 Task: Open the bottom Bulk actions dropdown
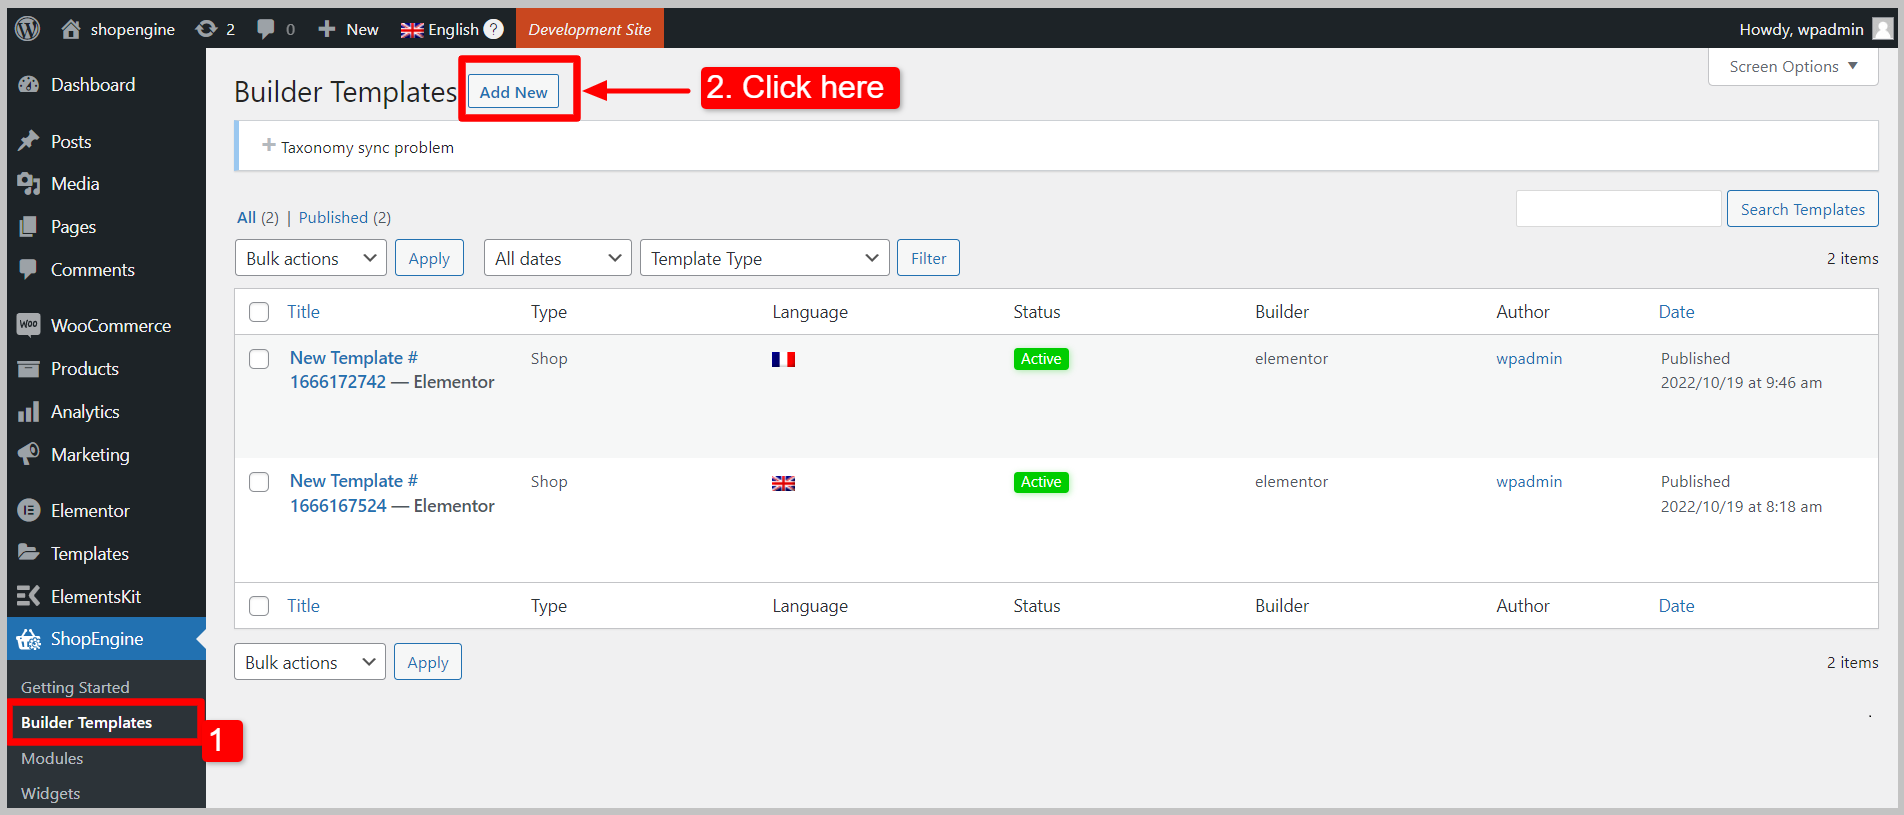[310, 662]
